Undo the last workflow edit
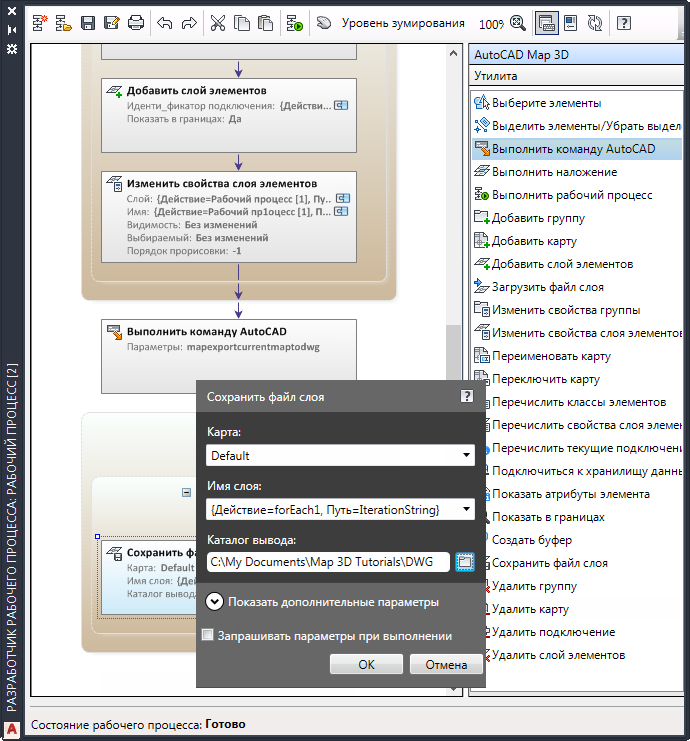 (164, 23)
